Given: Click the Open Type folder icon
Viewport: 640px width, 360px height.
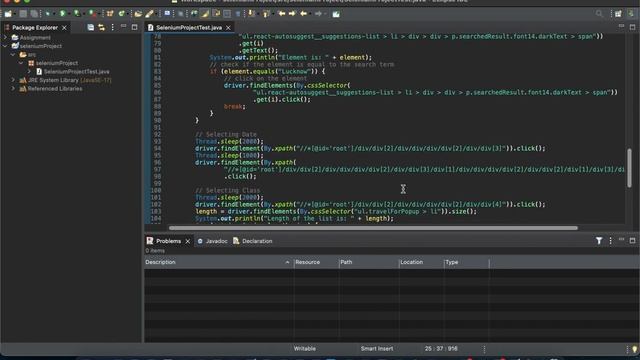Looking at the screenshot, I should (x=138, y=14).
